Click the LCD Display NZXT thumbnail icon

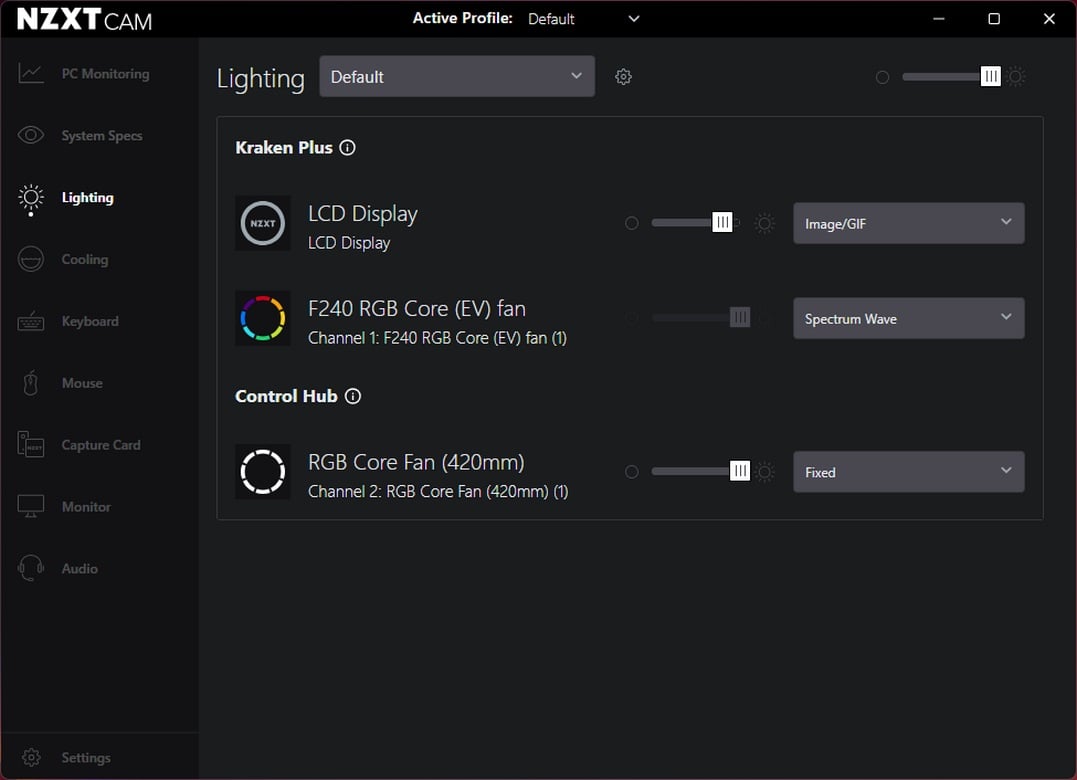point(263,223)
